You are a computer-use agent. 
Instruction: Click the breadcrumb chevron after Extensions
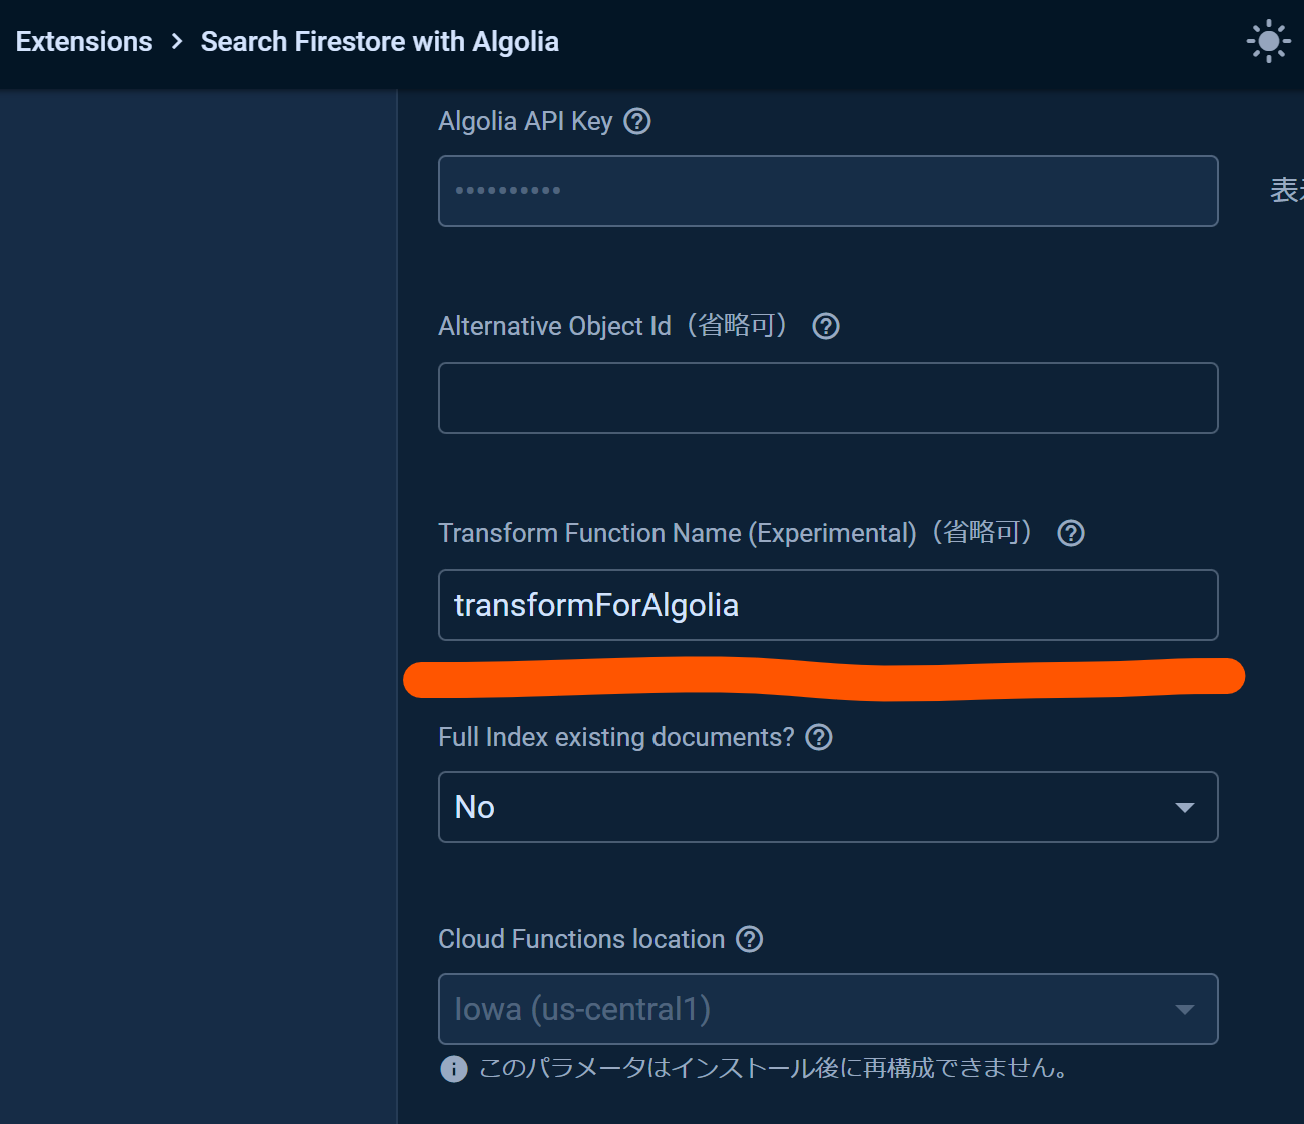pos(176,42)
